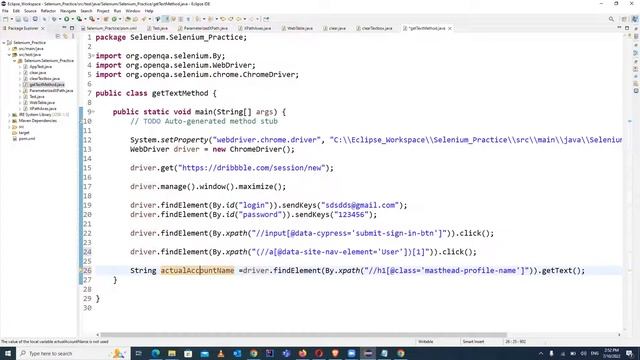Screen dimensions: 640x360
Task: Select WebTable.java in Package Explorer
Action: coord(42,102)
